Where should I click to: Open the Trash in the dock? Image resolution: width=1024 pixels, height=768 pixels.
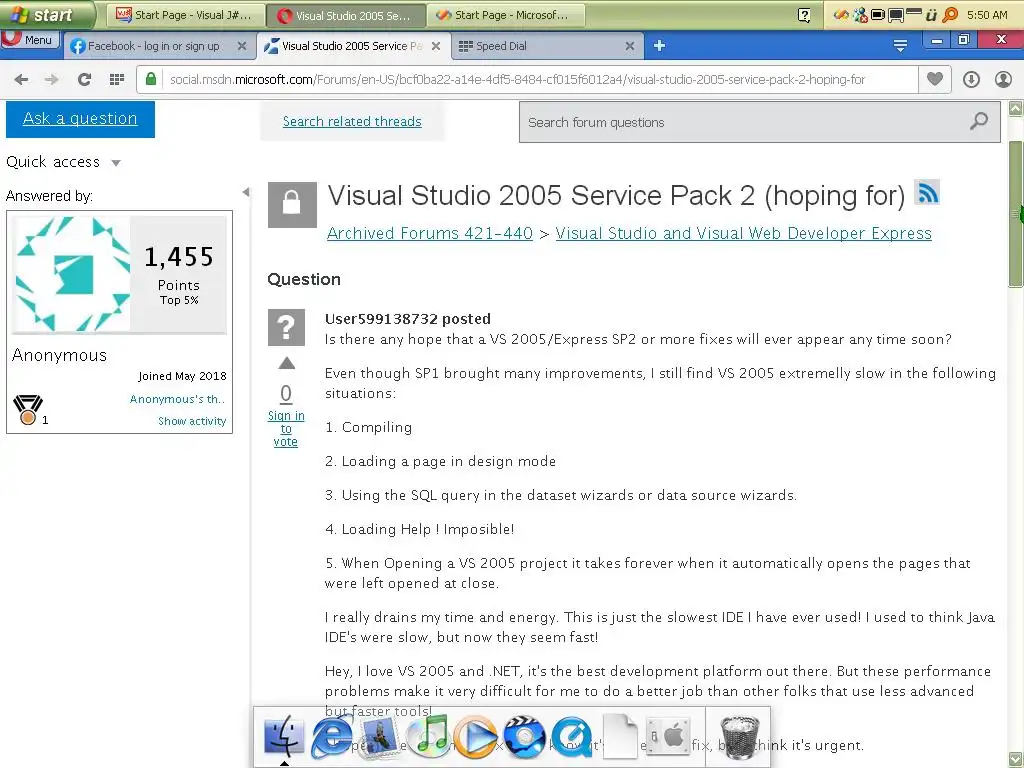740,737
